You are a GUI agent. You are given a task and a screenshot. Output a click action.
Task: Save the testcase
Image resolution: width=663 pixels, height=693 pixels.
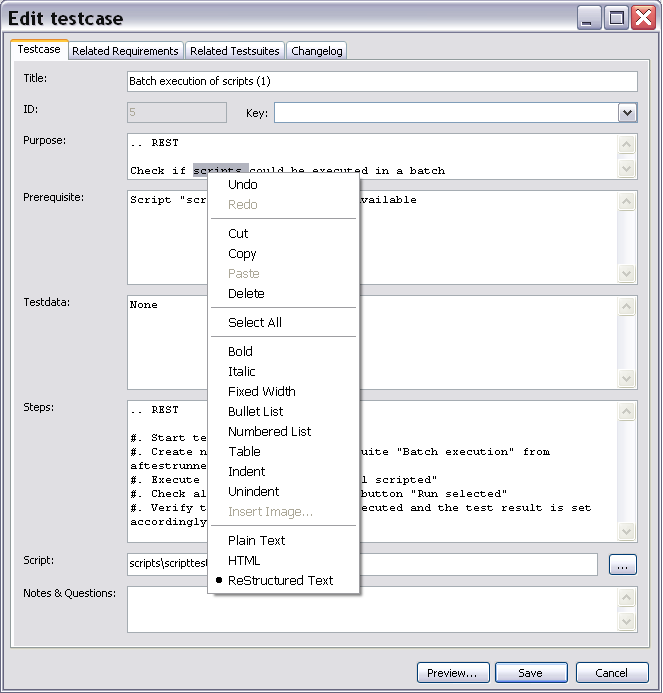click(x=531, y=673)
